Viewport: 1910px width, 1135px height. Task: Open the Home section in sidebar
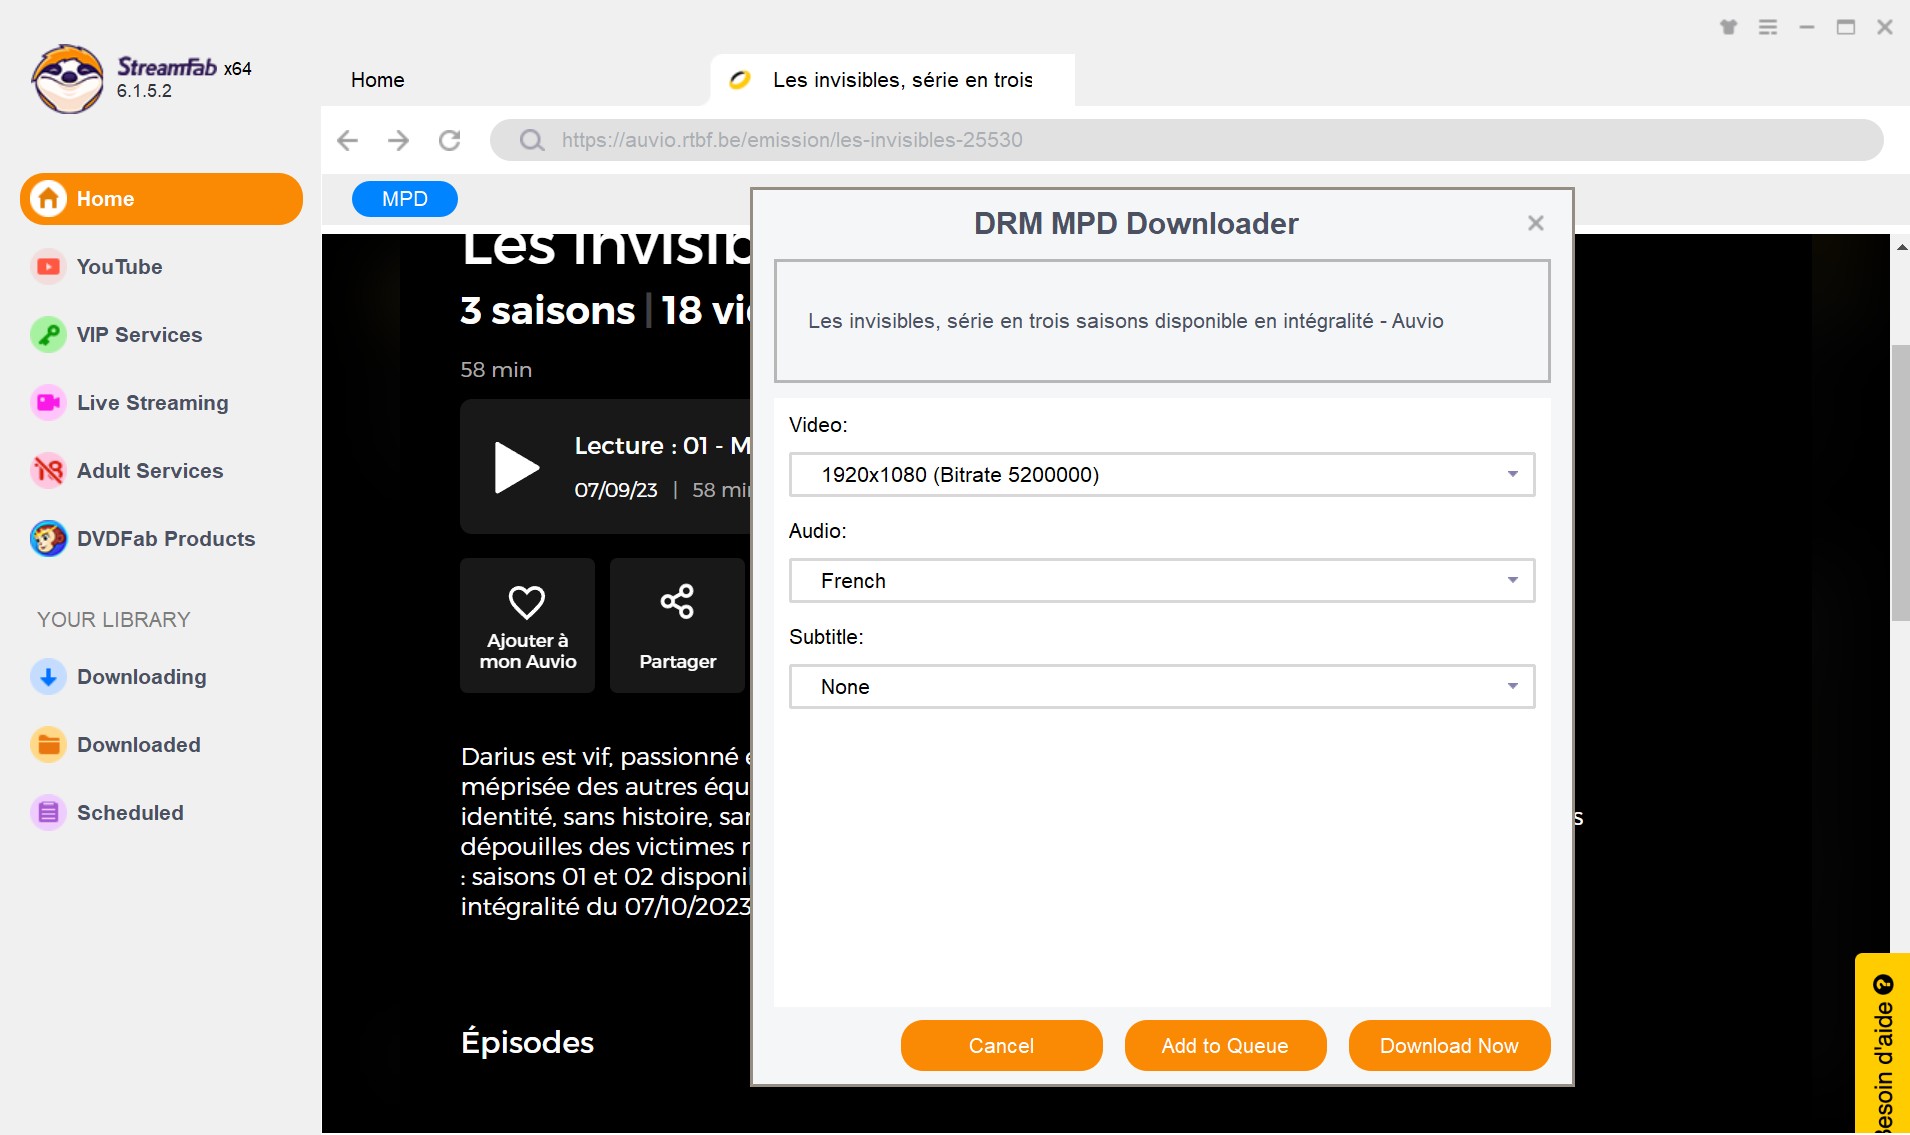coord(161,199)
